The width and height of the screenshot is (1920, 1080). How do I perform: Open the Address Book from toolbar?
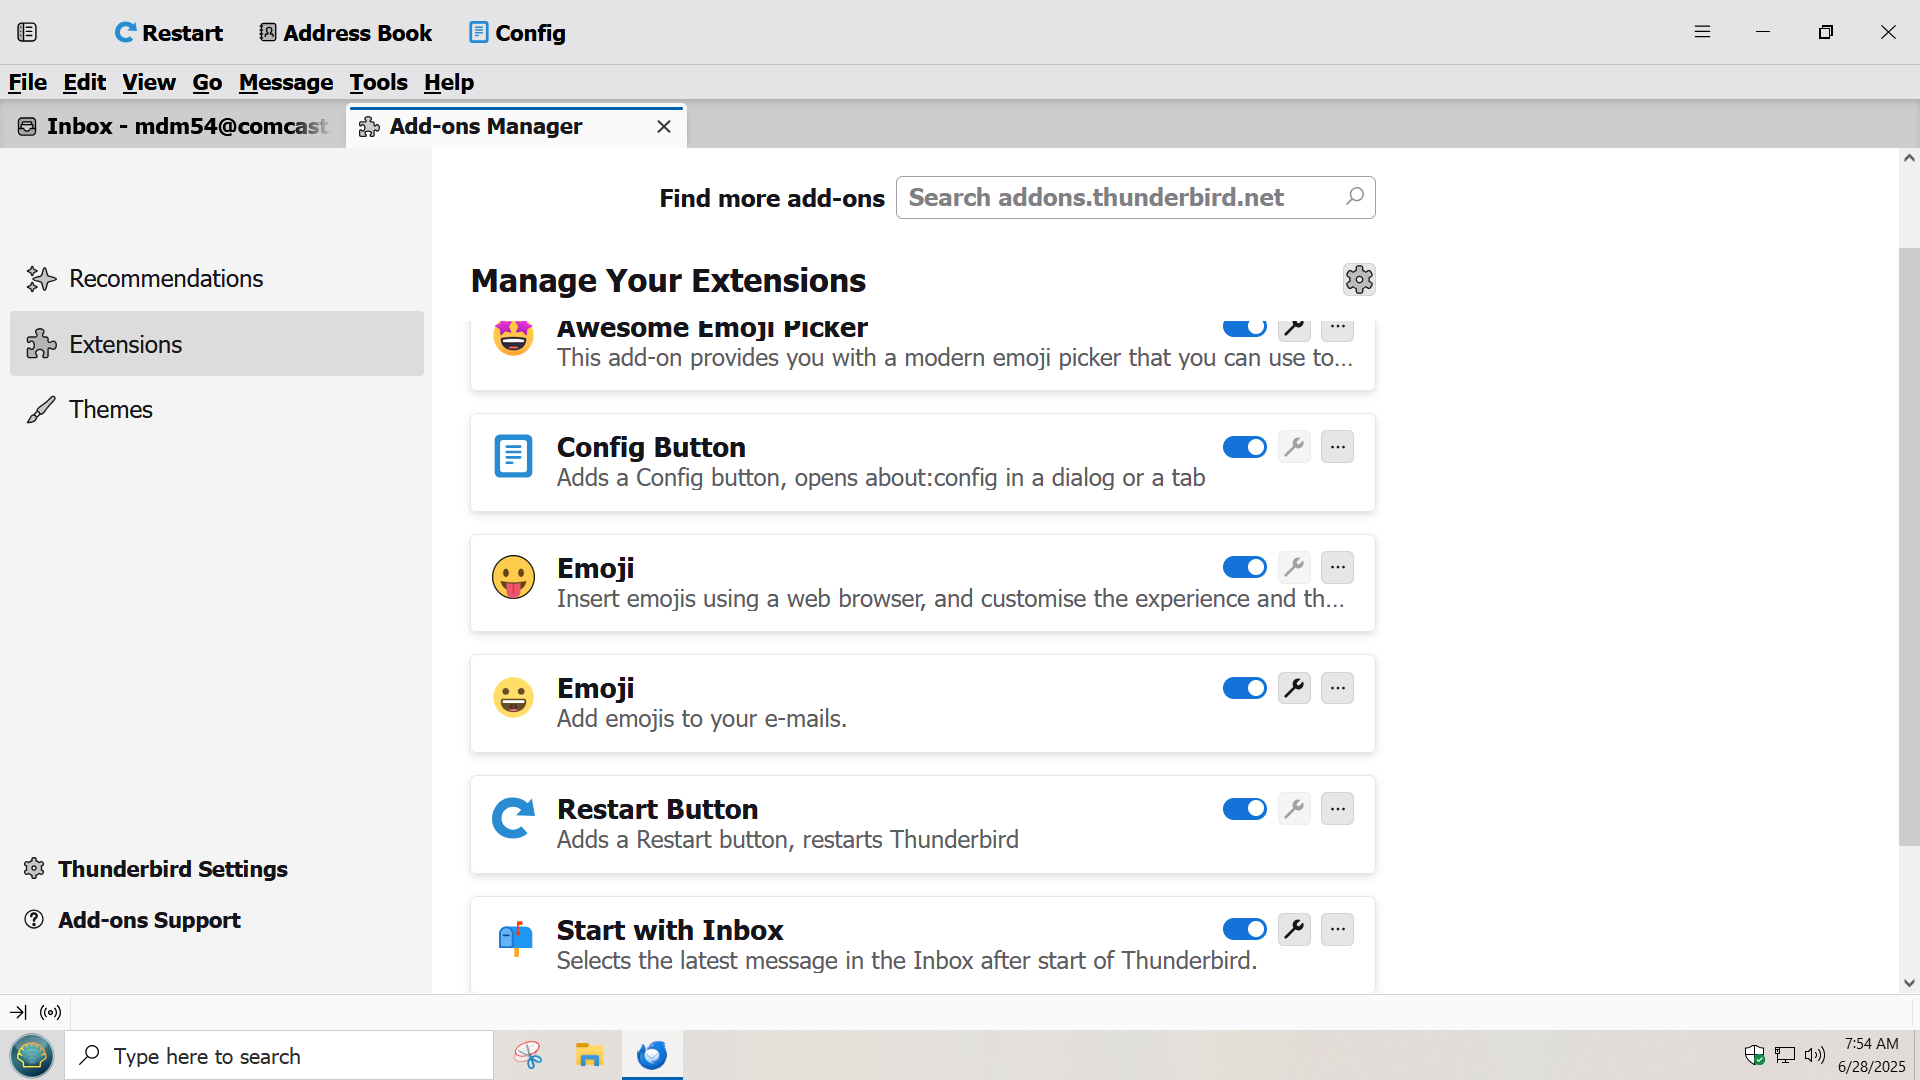(x=346, y=33)
